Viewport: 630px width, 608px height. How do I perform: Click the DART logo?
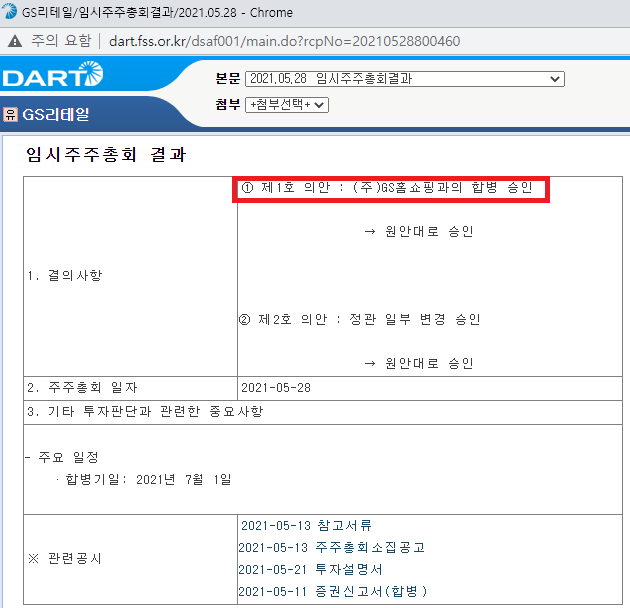(x=53, y=74)
